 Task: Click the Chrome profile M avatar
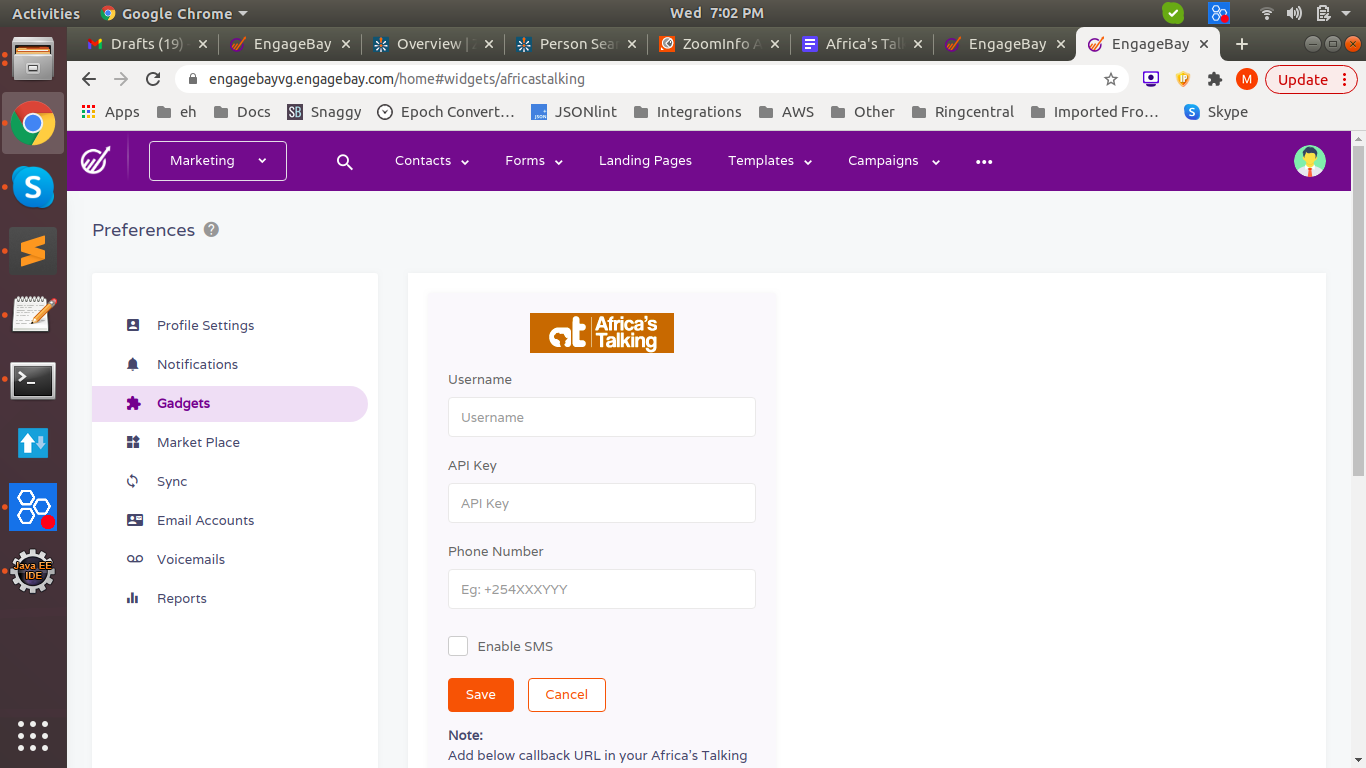[1246, 79]
